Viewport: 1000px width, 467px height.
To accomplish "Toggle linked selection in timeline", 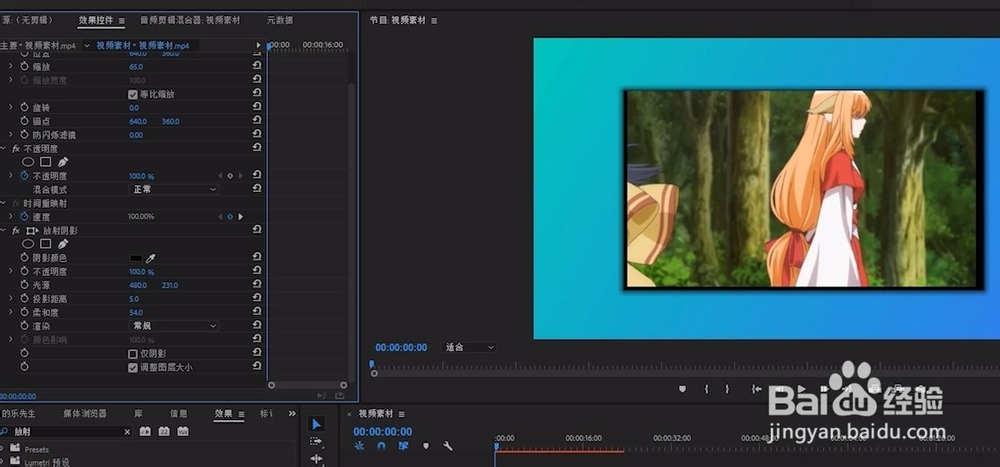I will click(x=403, y=446).
